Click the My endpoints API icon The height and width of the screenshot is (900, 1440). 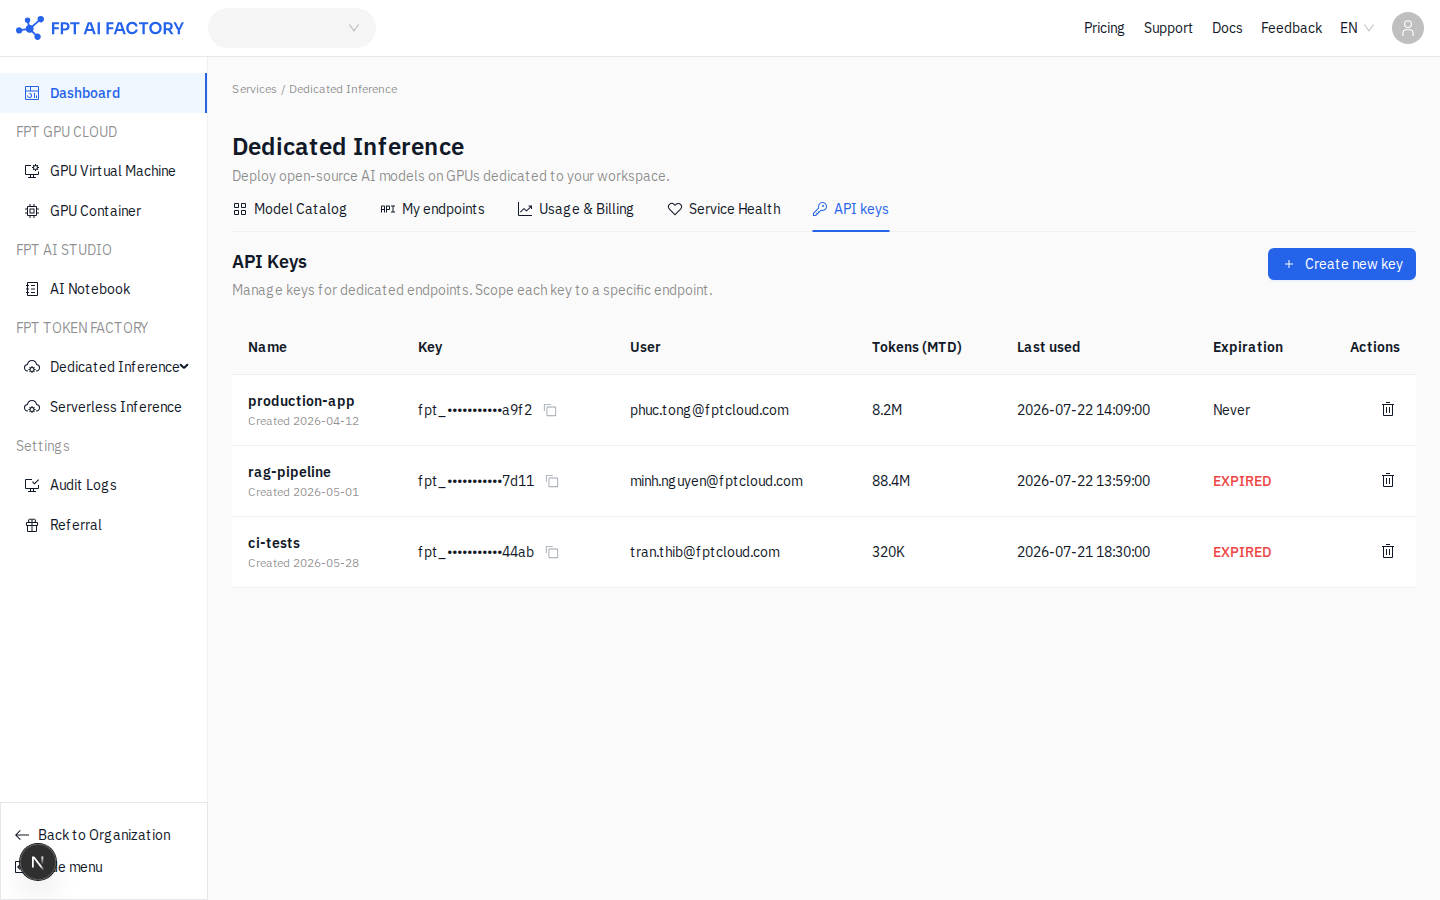coord(388,209)
